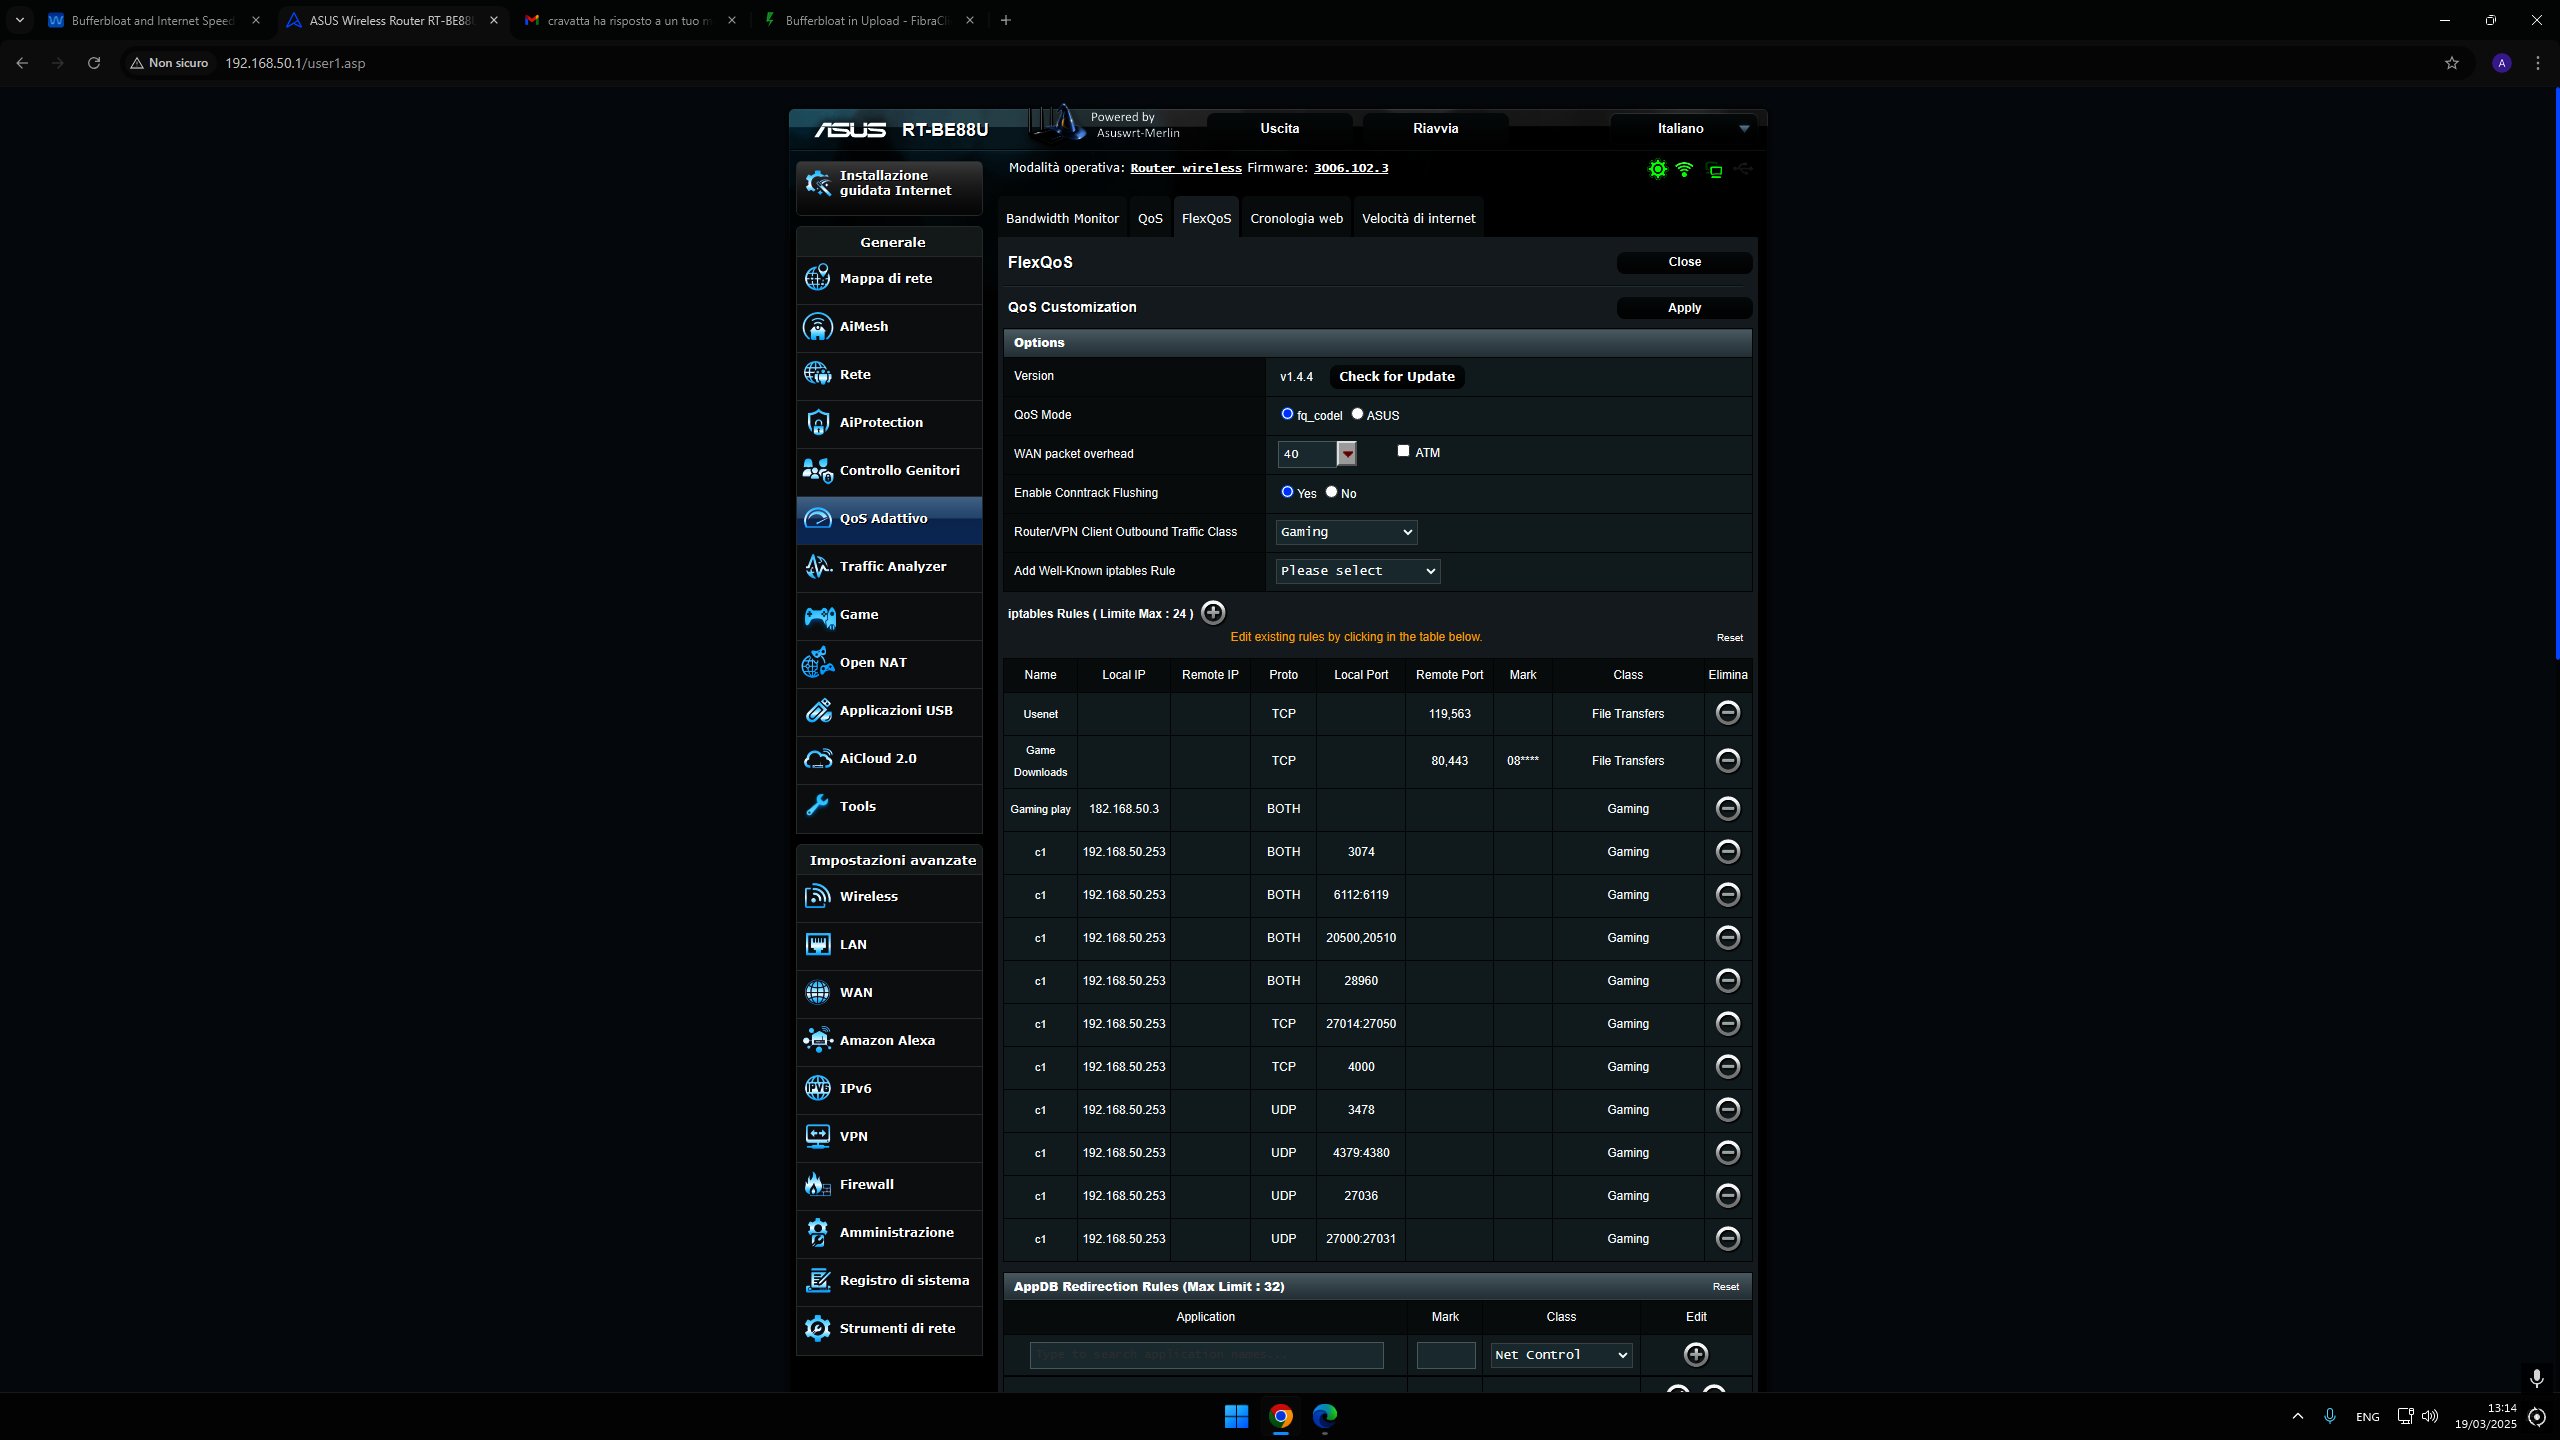Open WAN packet overhead dropdown arrow
The height and width of the screenshot is (1440, 2560).
pos(1347,454)
